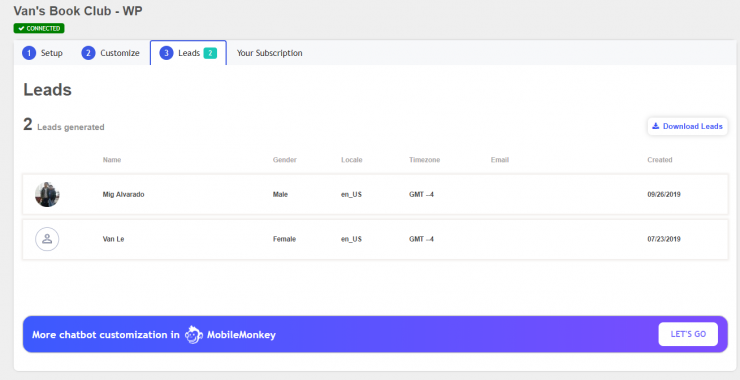Image resolution: width=740 pixels, height=380 pixels.
Task: Click the Locale column header
Action: click(x=352, y=160)
